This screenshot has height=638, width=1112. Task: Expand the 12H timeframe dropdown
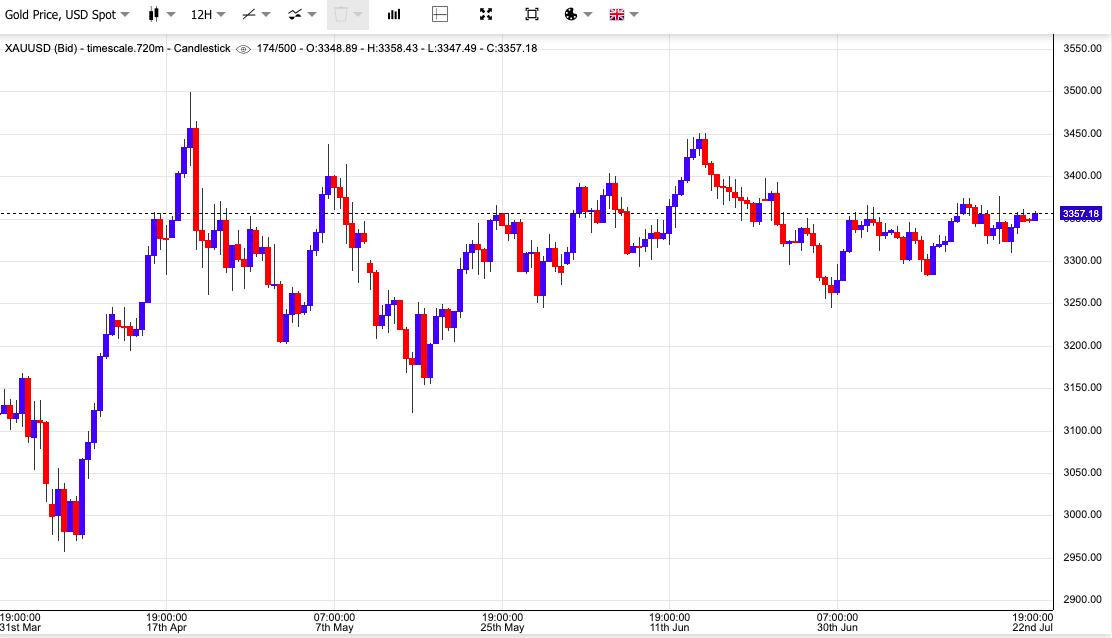coord(208,14)
